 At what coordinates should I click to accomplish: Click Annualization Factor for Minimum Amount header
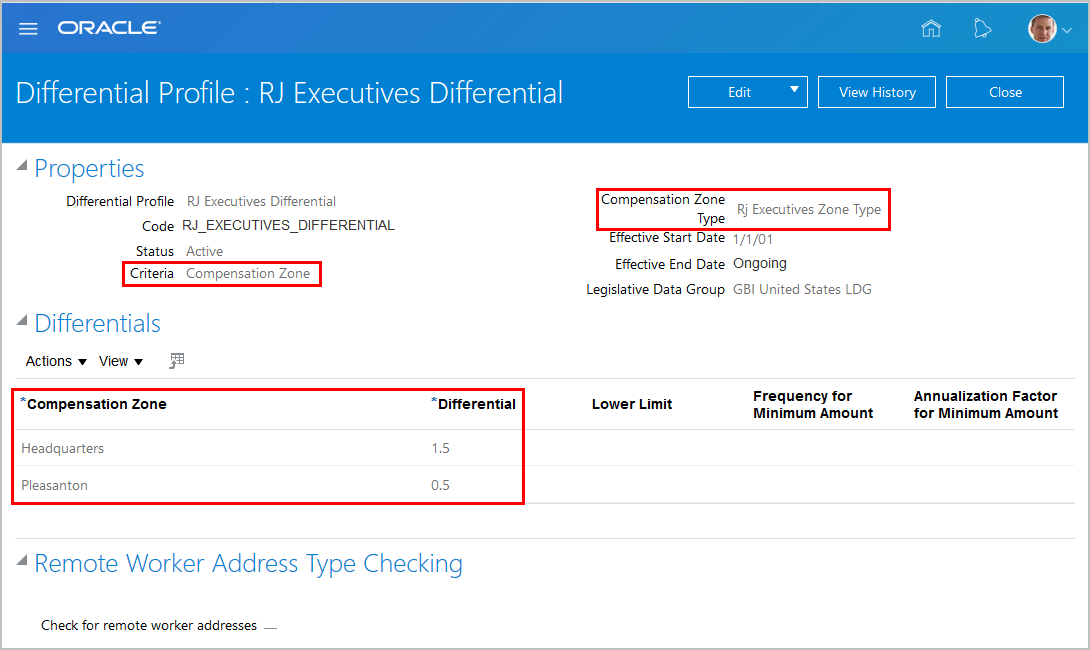[985, 404]
